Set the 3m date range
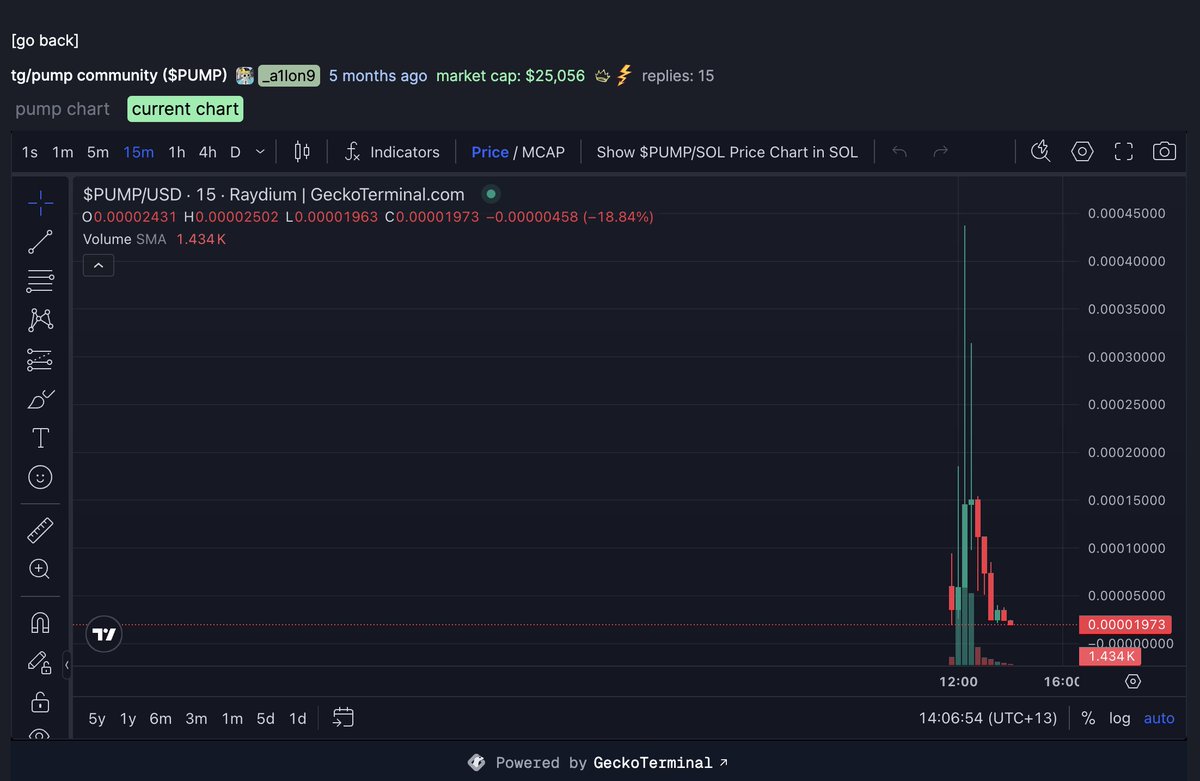This screenshot has height=781, width=1200. click(197, 718)
